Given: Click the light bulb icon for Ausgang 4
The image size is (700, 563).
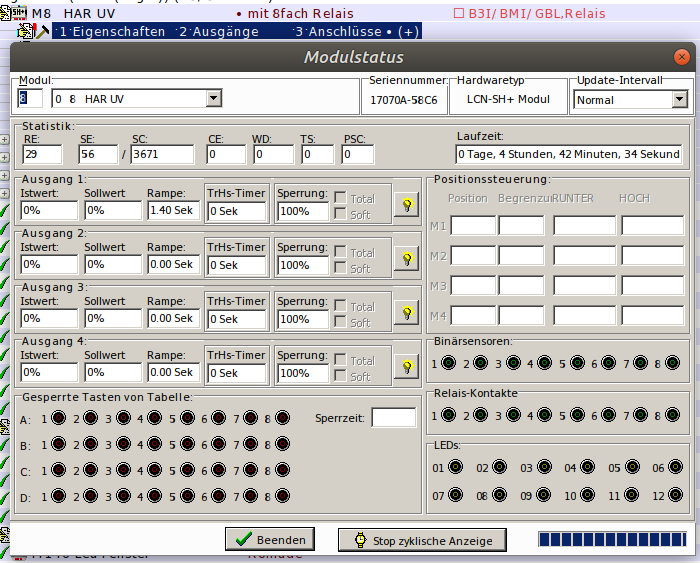Looking at the screenshot, I should (x=407, y=366).
